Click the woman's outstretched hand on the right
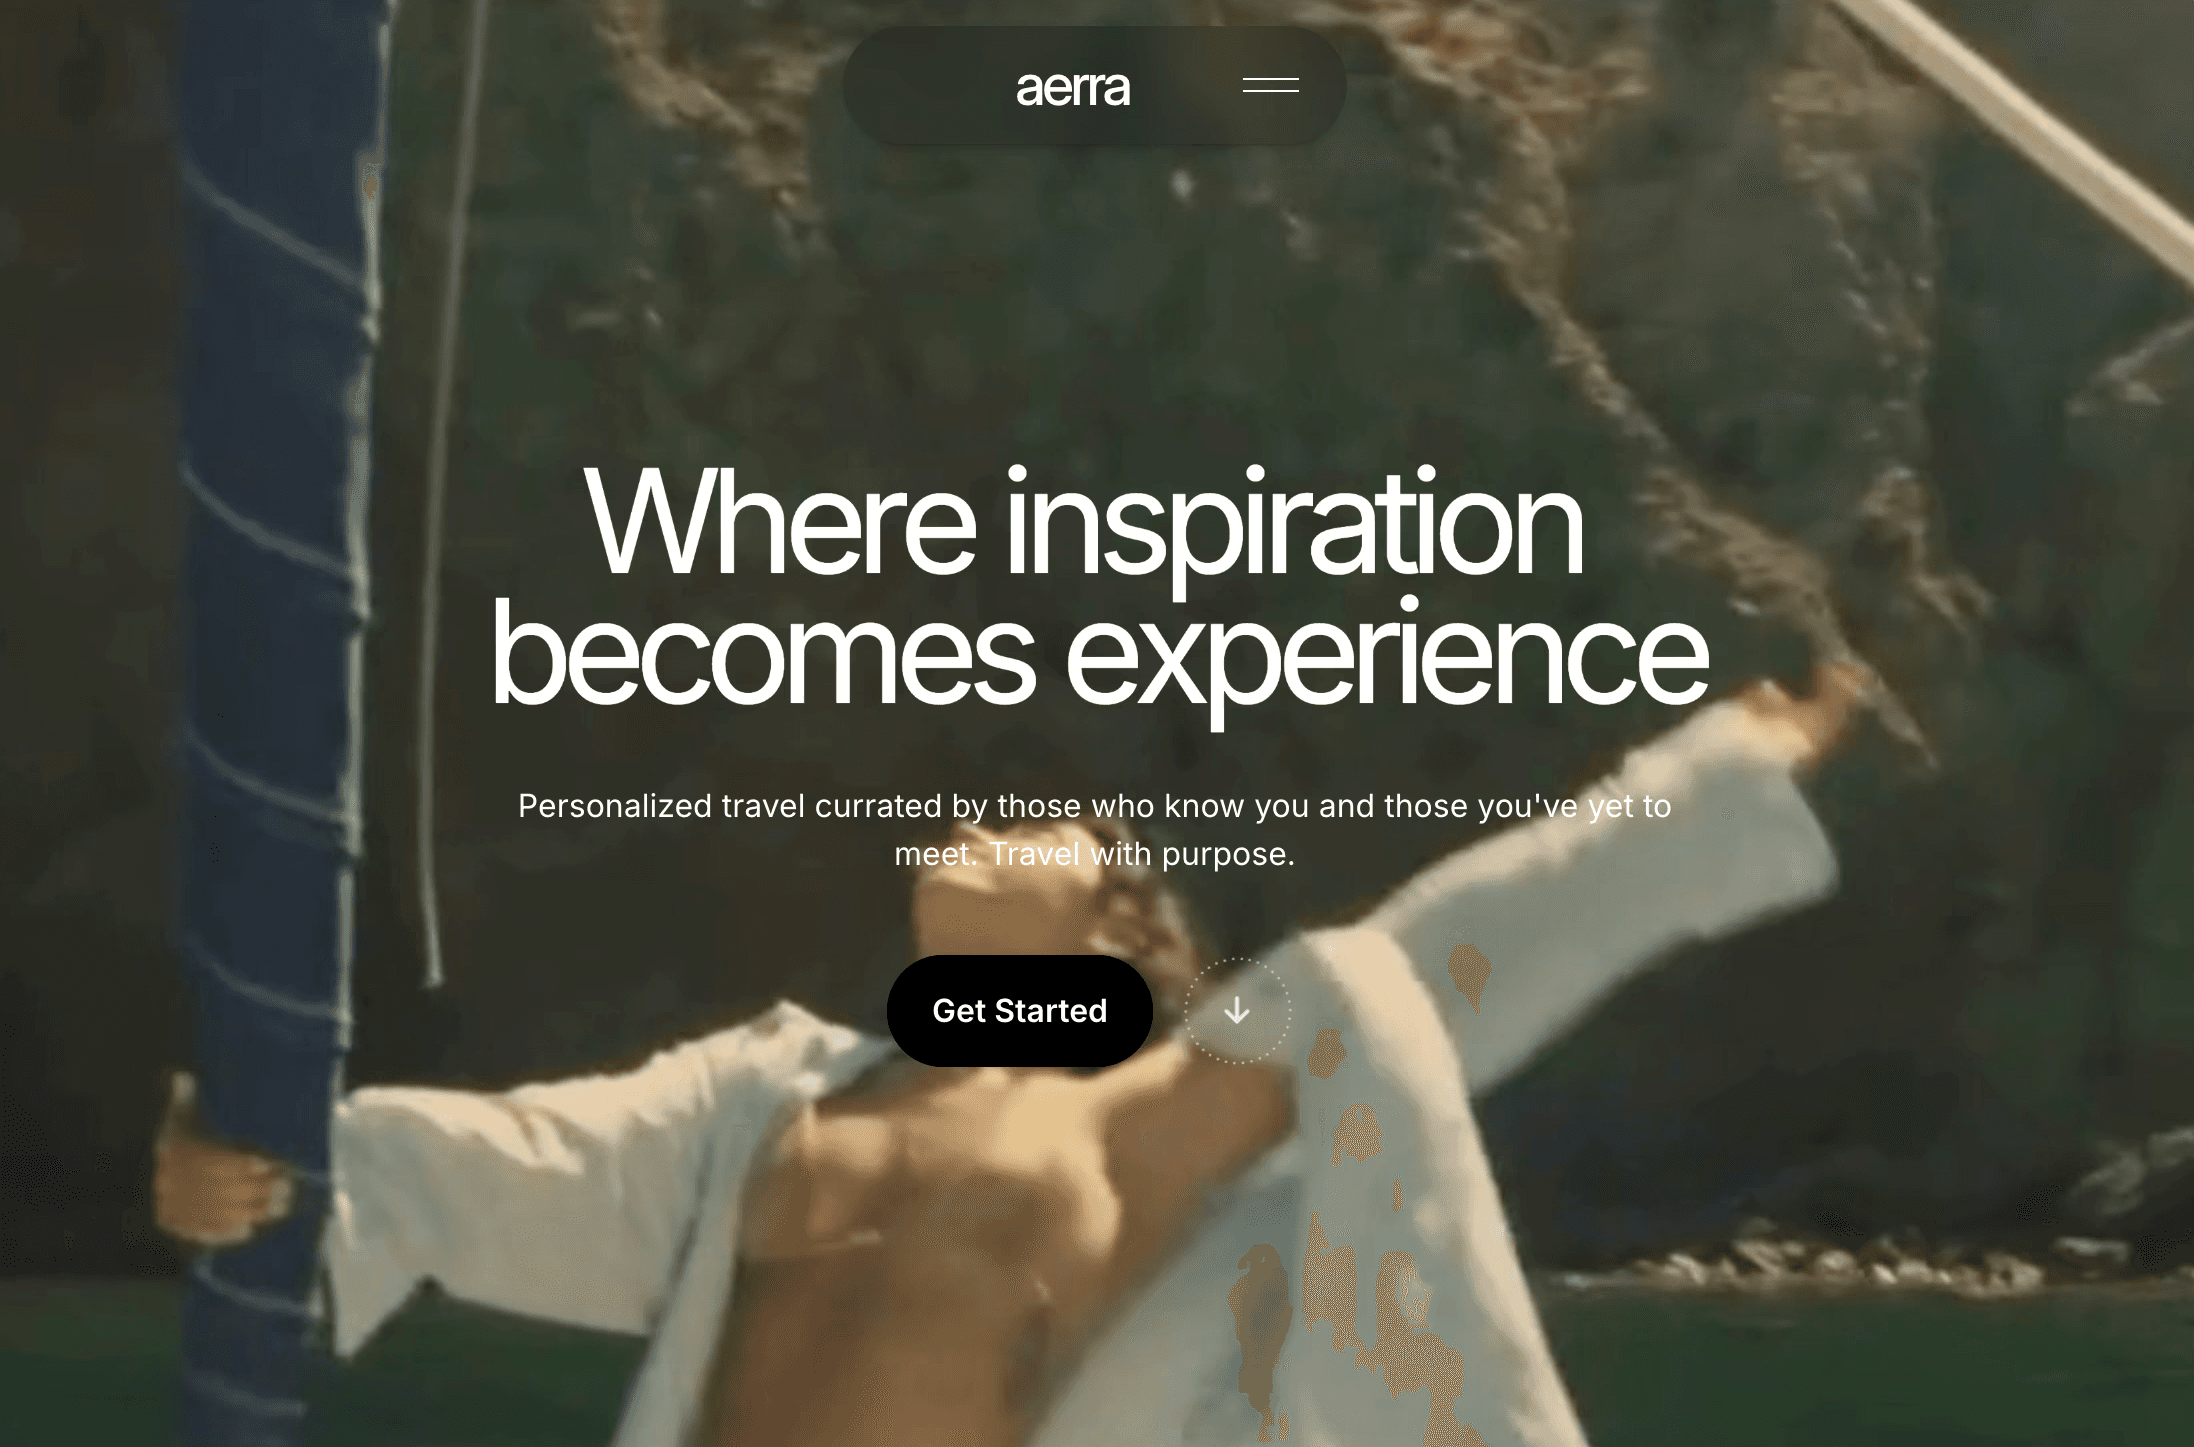 tap(1810, 710)
